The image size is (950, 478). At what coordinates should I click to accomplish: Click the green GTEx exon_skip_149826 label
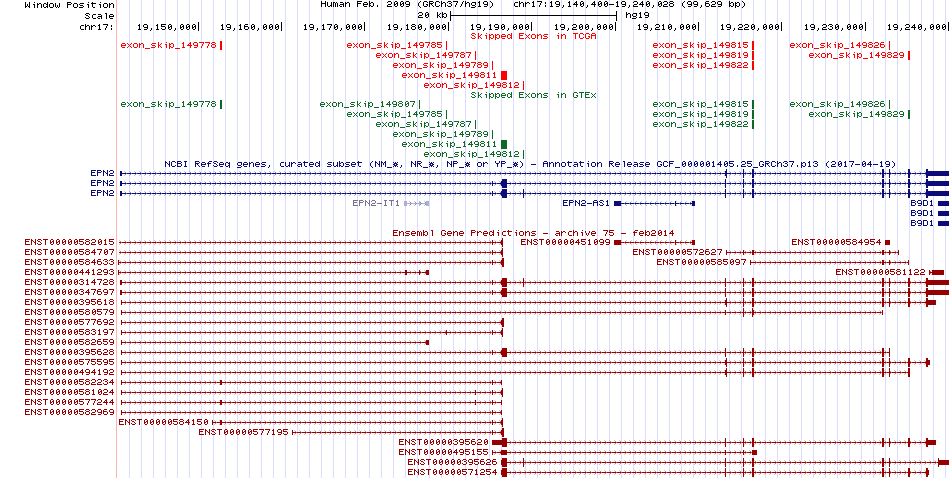coord(838,104)
